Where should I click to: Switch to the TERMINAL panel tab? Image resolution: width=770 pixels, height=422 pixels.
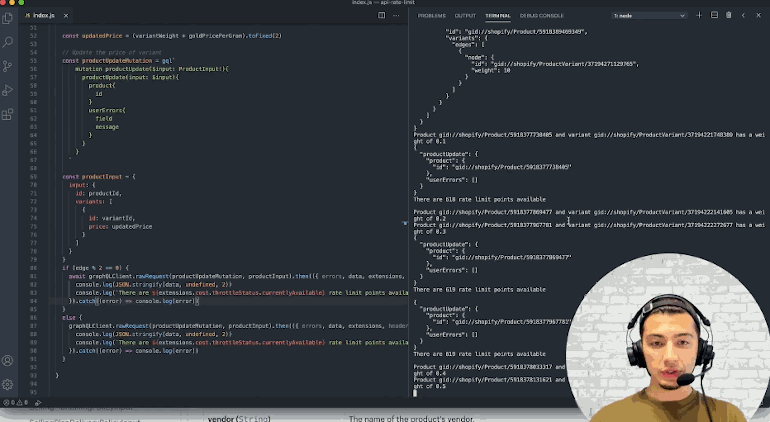click(497, 16)
